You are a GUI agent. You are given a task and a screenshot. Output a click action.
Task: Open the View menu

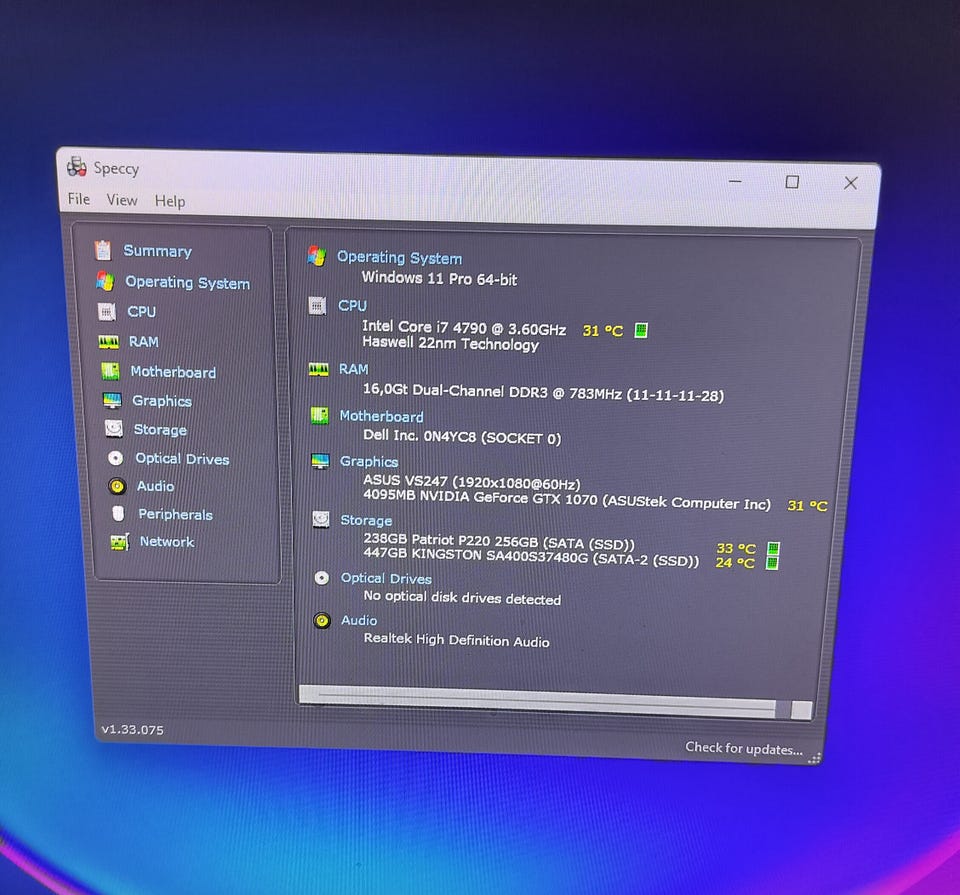pos(122,200)
